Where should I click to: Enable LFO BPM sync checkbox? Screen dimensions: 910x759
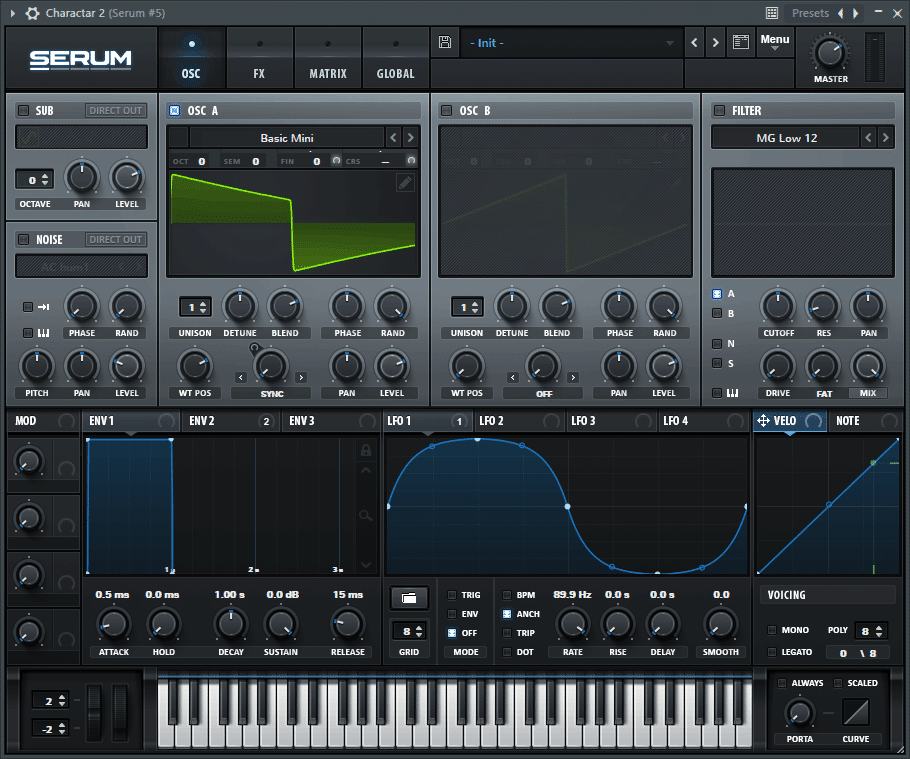click(507, 595)
